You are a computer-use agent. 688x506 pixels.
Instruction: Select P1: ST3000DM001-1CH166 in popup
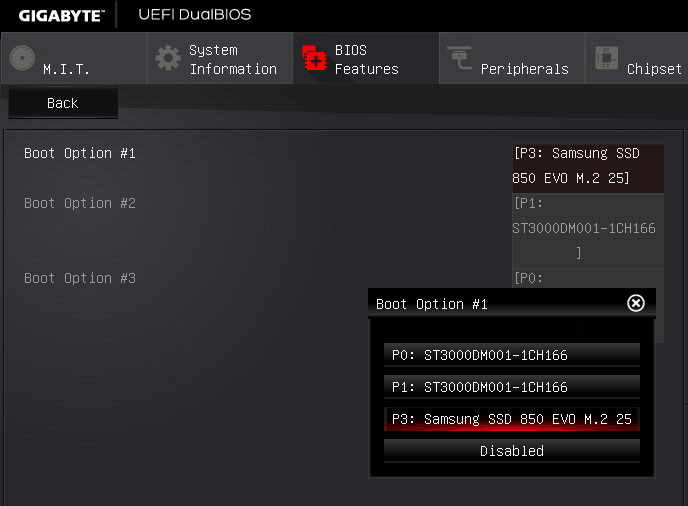(x=512, y=387)
